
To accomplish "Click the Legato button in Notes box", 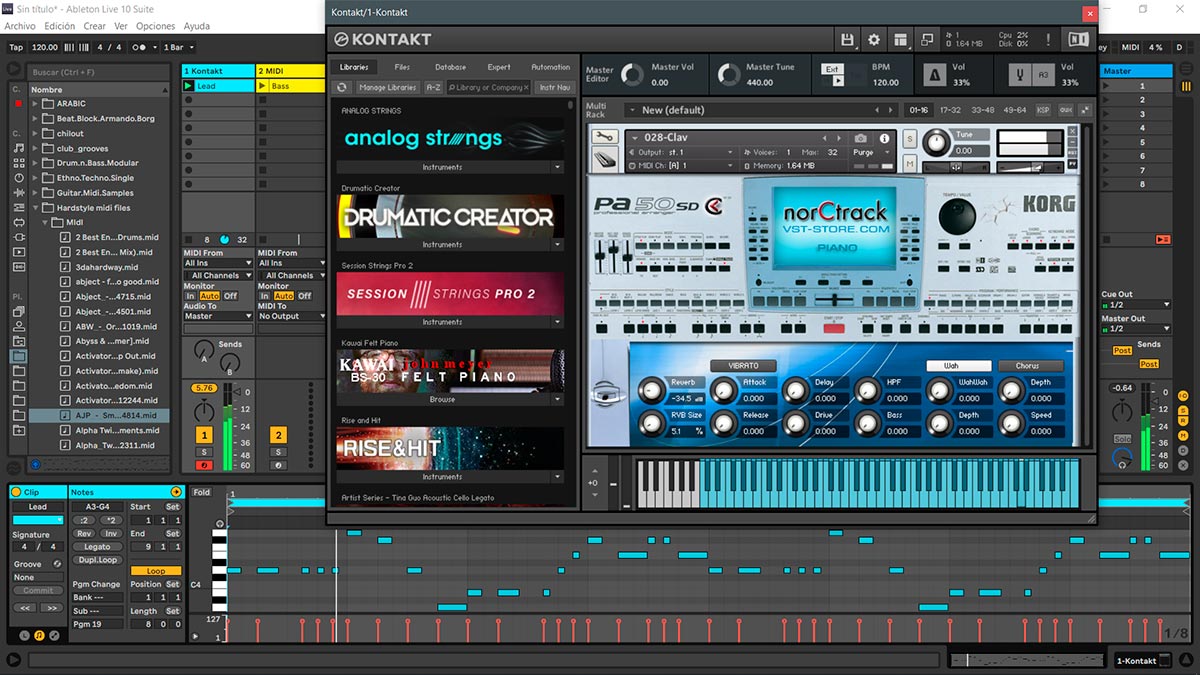I will [97, 547].
